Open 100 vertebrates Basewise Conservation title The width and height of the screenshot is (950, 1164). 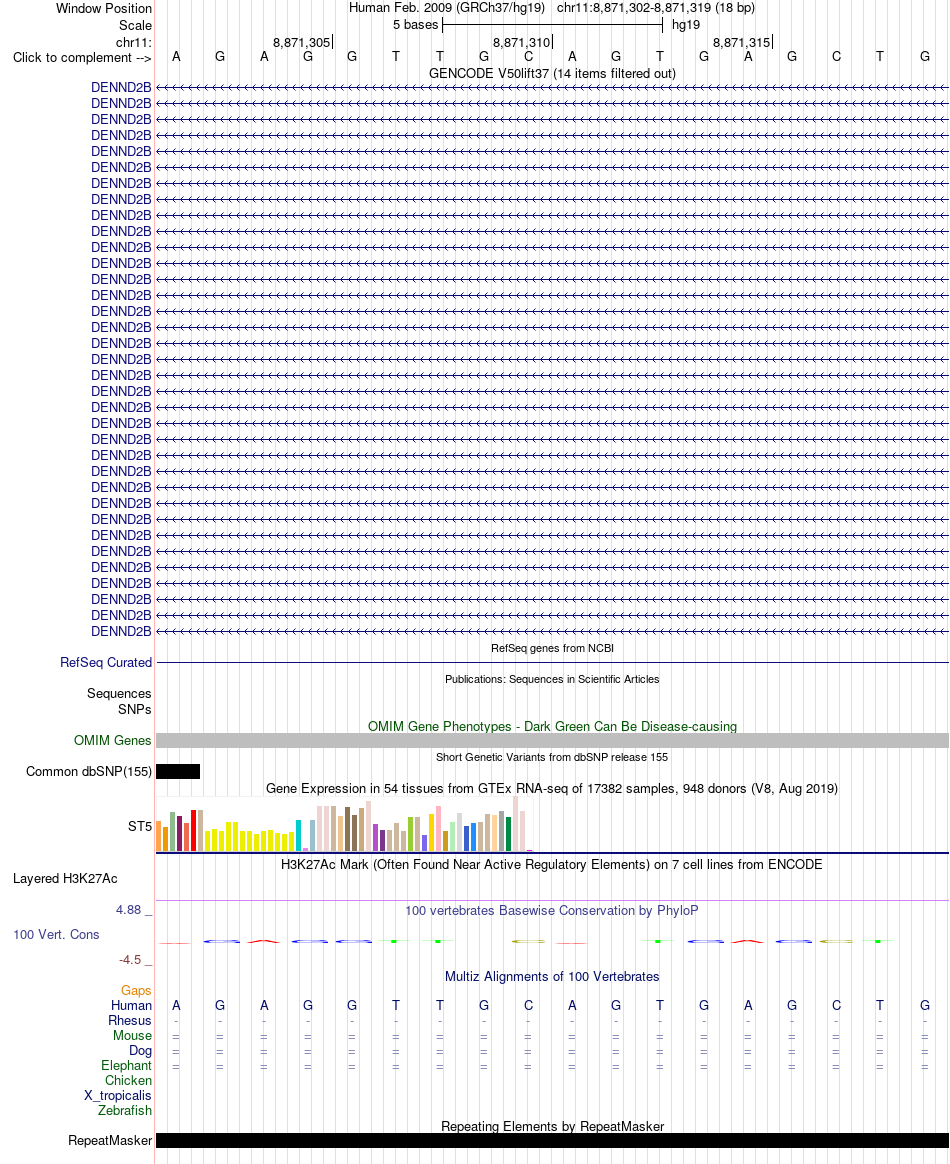pos(552,910)
